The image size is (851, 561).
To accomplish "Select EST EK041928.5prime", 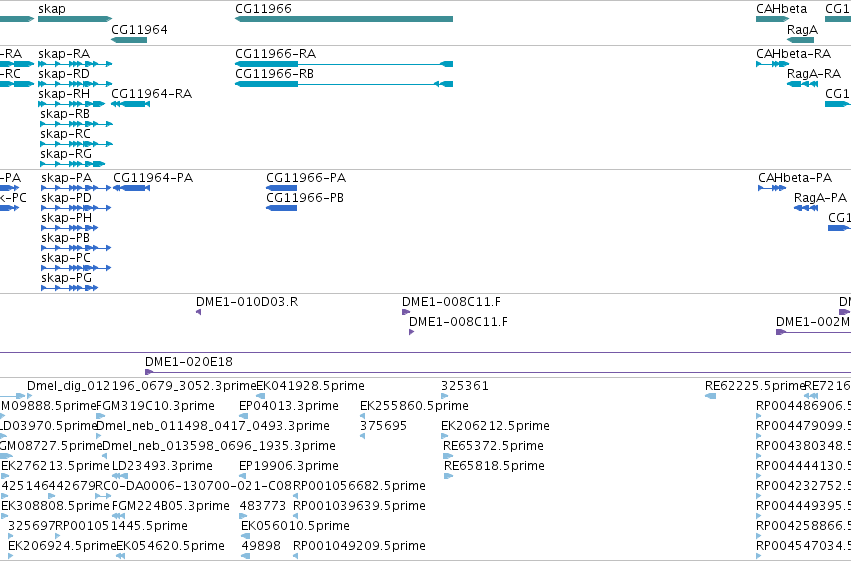I will 310,386.
